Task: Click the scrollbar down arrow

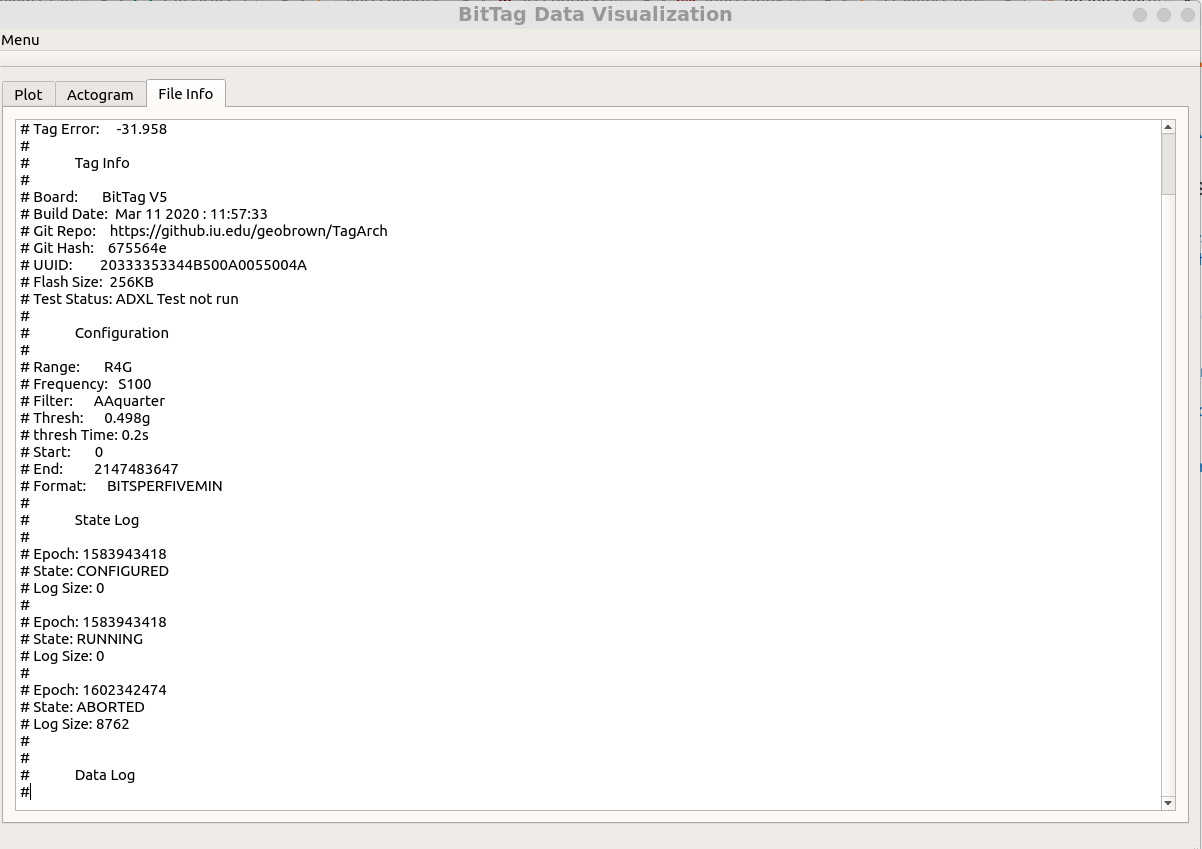Action: click(1167, 803)
